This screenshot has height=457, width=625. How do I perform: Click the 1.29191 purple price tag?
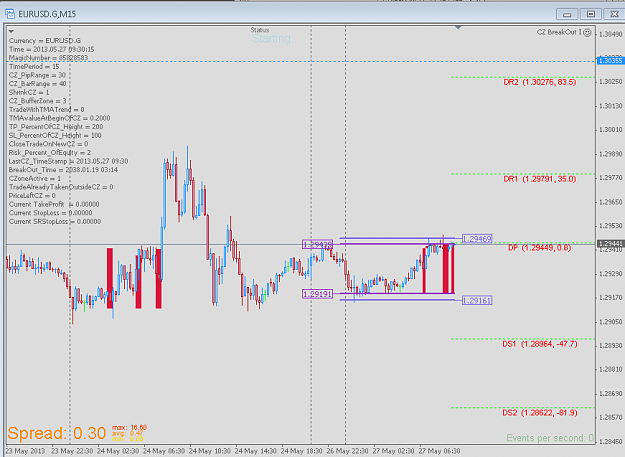(317, 294)
